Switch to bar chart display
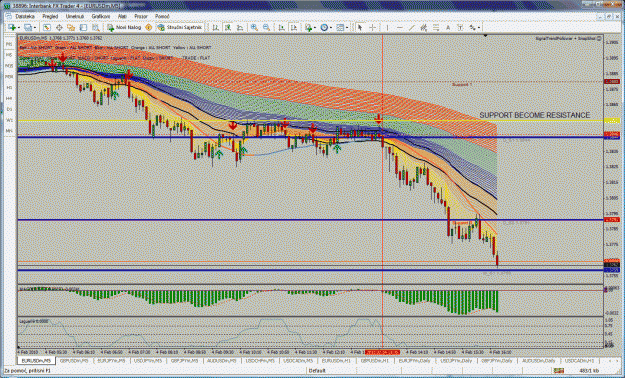Screen dimensions: 625x378 pyautogui.click(x=215, y=28)
